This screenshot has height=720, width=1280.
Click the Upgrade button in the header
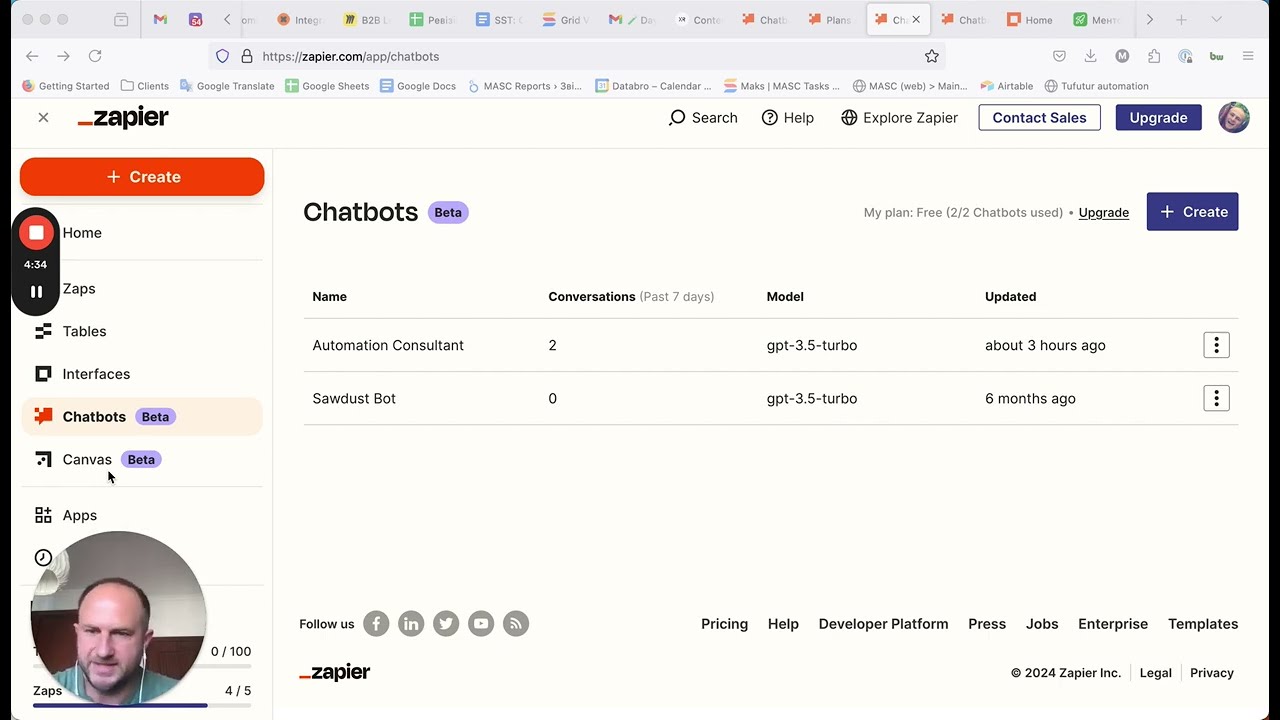tap(1158, 118)
